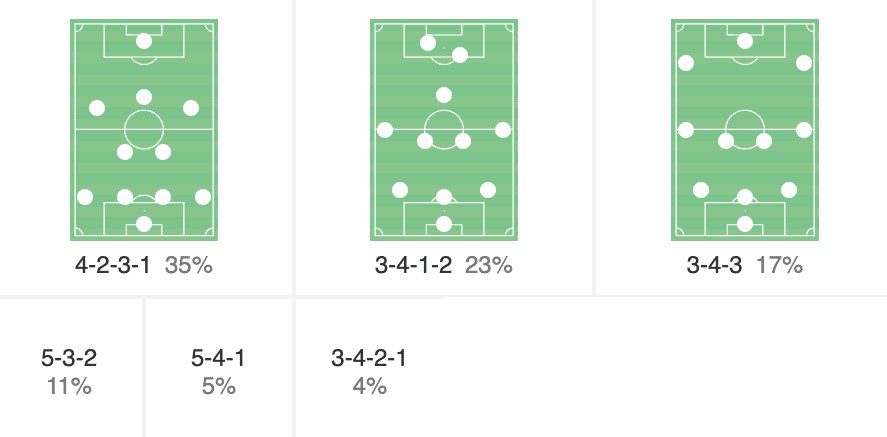
Task: Click the 35% usage figure
Action: click(x=189, y=266)
